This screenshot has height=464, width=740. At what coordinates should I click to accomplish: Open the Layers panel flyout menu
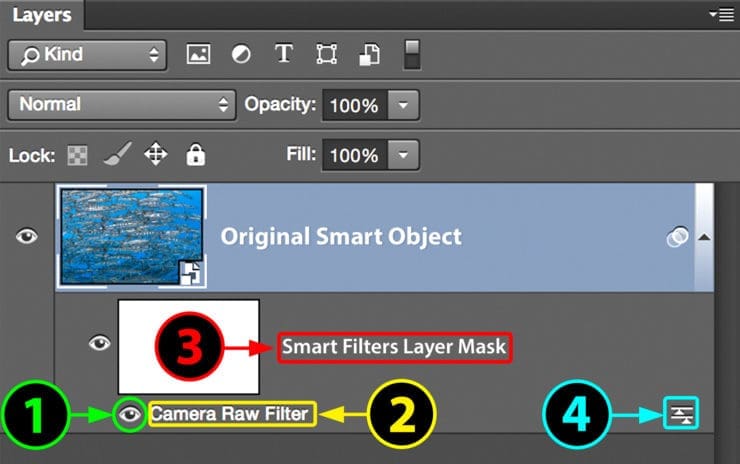click(722, 15)
